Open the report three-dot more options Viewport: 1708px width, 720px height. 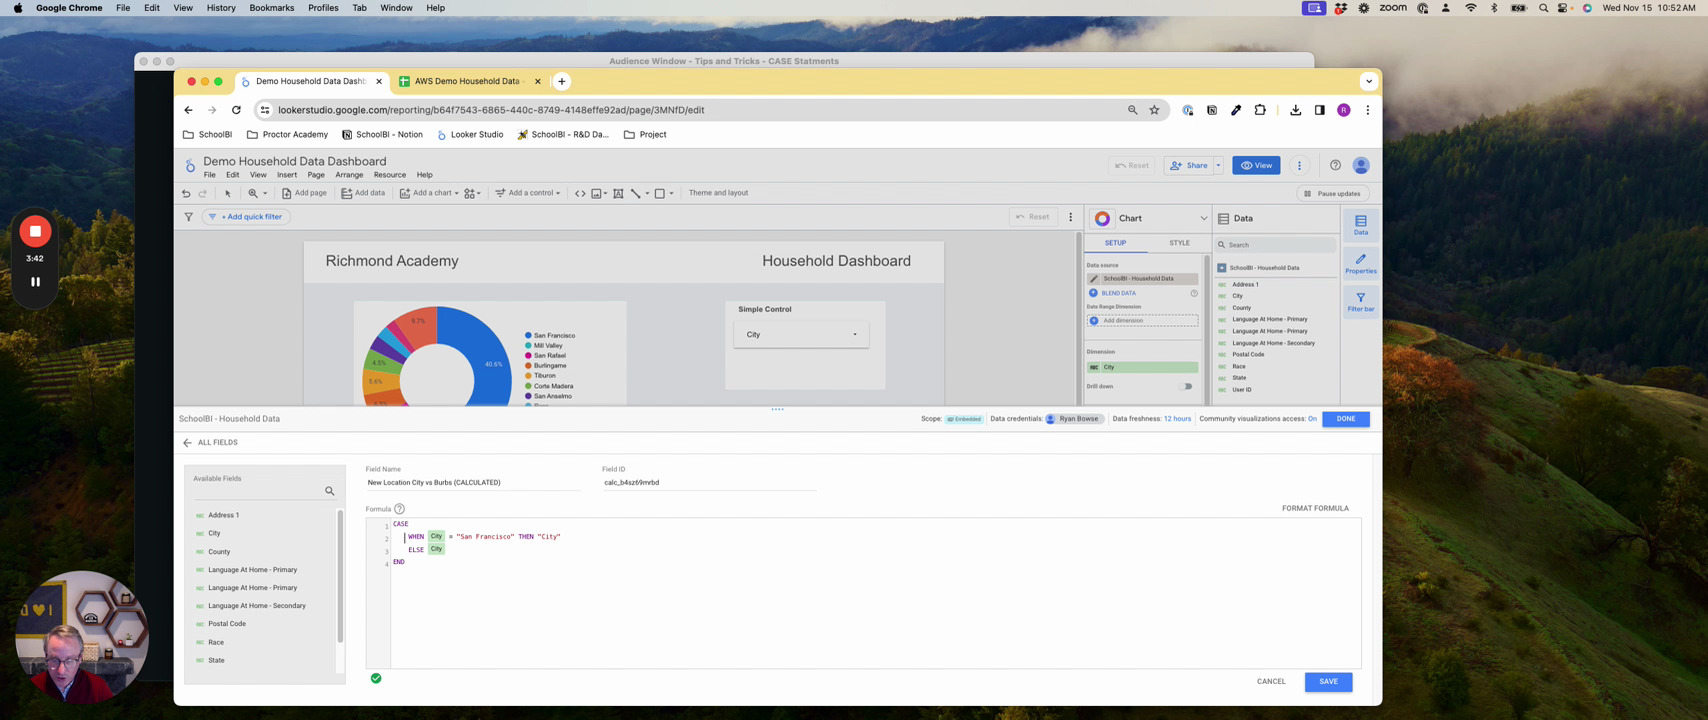point(1299,165)
